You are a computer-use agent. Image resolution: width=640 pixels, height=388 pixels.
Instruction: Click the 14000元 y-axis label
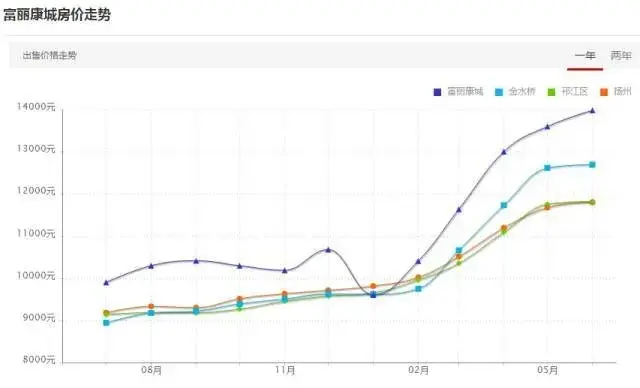(36, 107)
